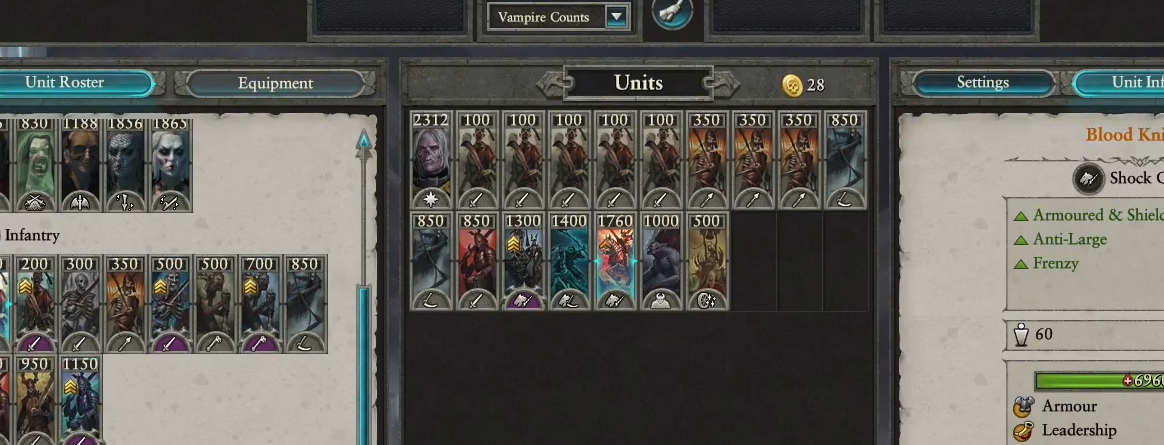
Task: Click the Shock Cavalry unit class icon
Action: (1088, 178)
